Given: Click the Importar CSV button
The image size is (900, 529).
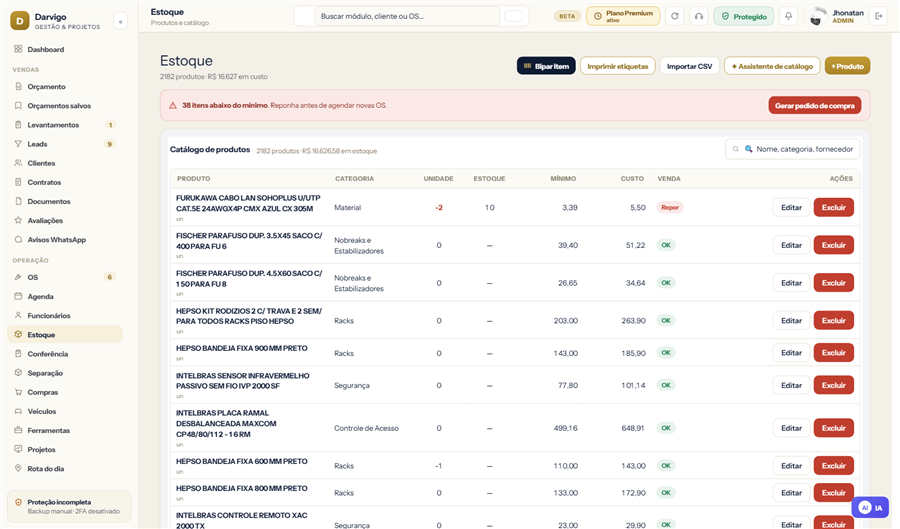Looking at the screenshot, I should tap(689, 66).
